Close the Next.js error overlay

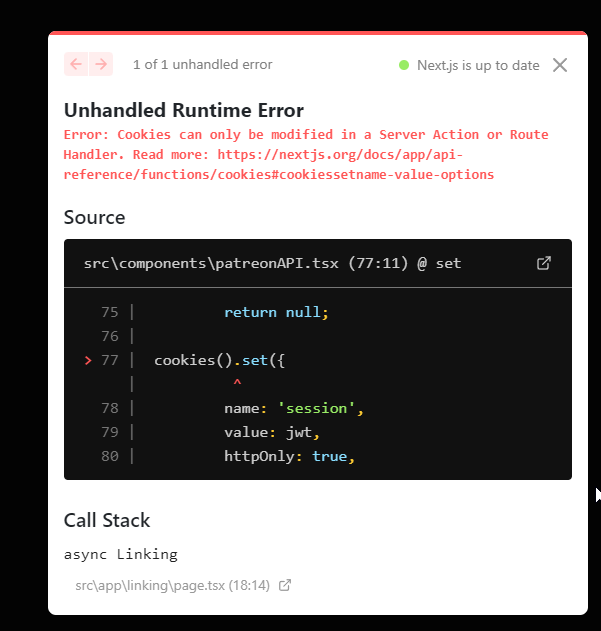(560, 65)
